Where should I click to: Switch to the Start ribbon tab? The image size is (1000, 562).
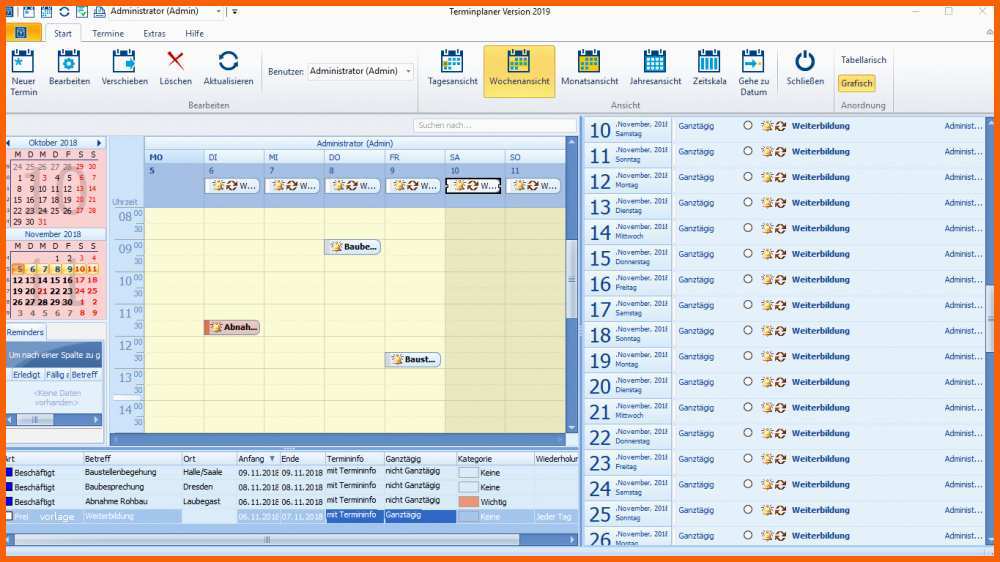[x=62, y=33]
